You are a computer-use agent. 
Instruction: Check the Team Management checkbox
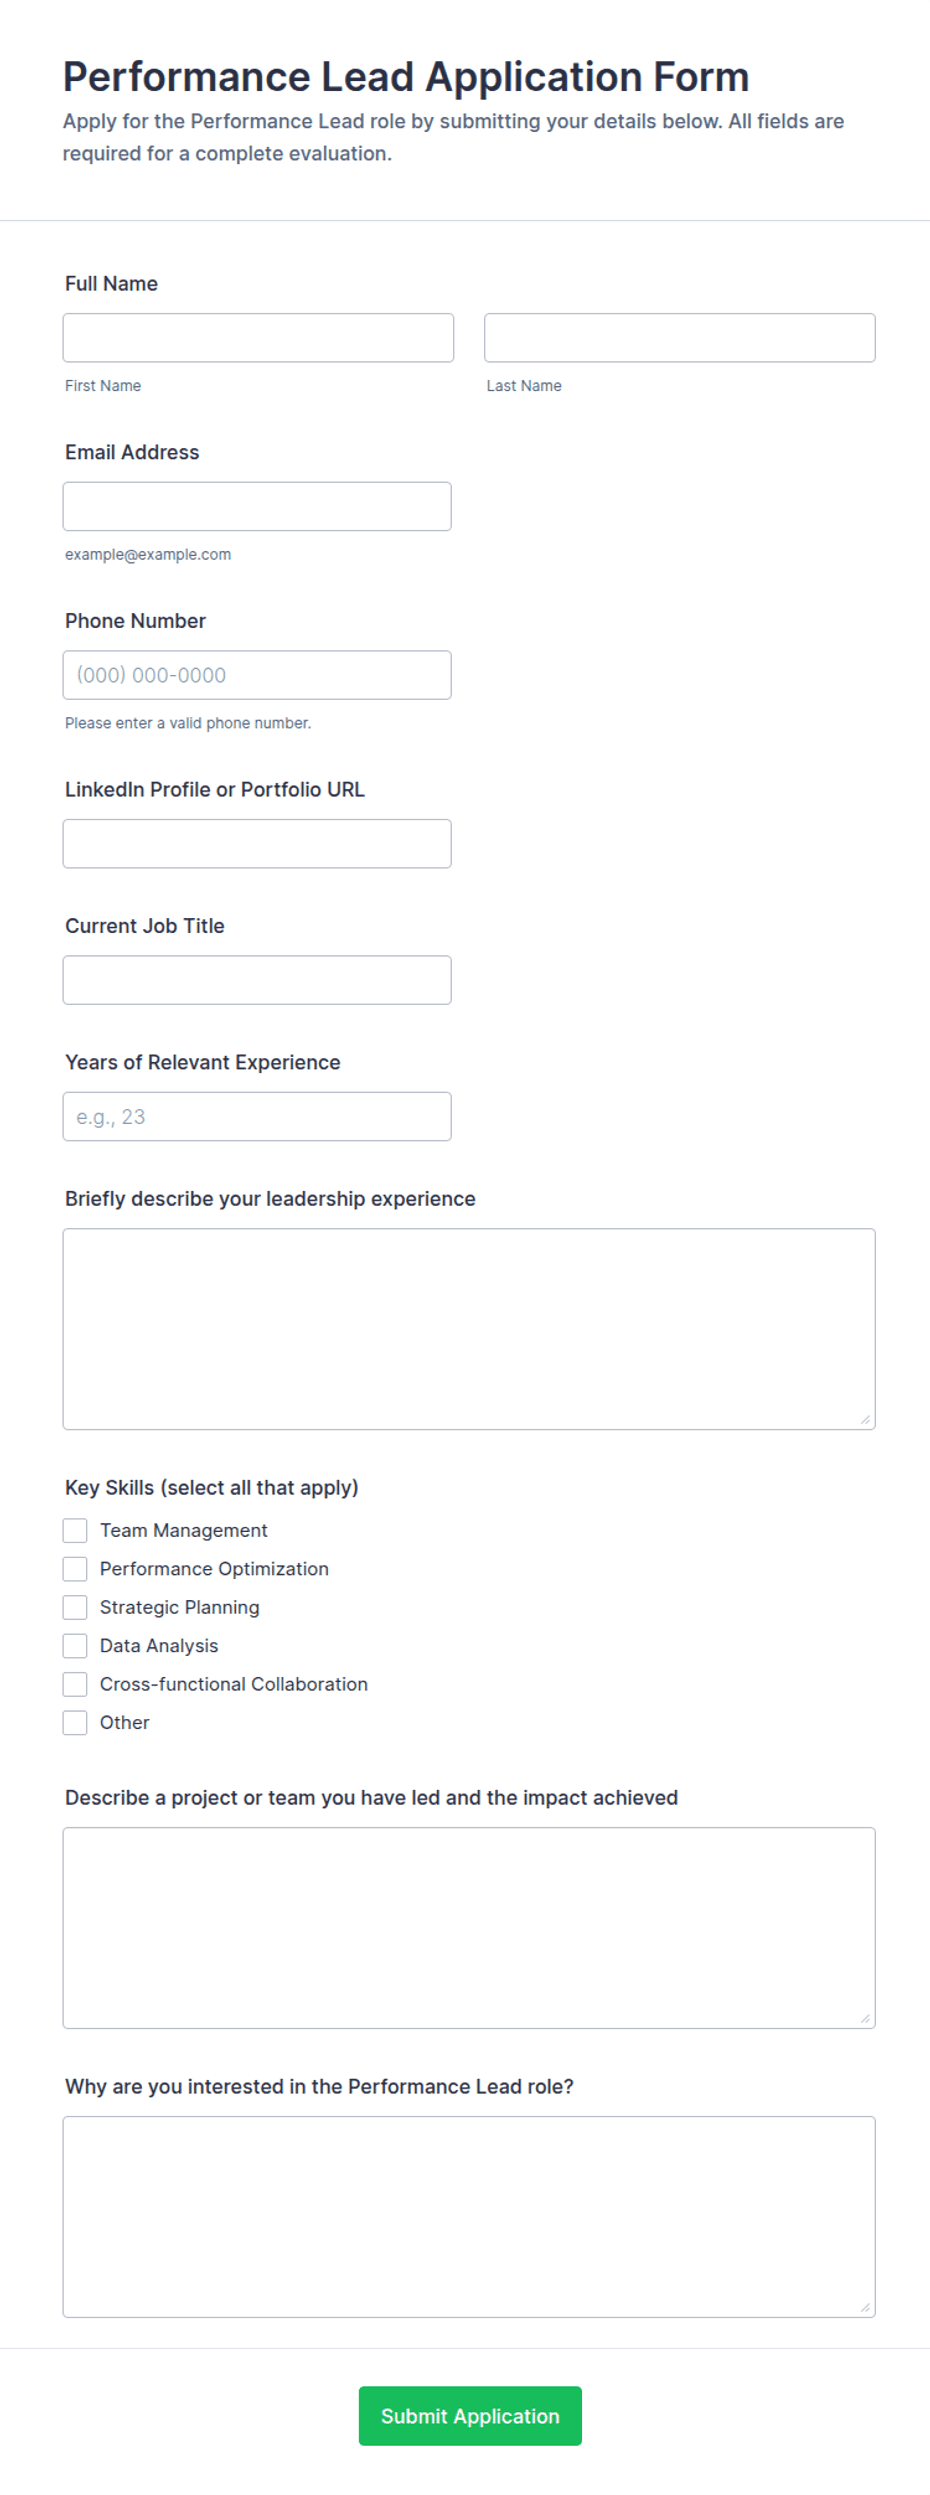75,1531
